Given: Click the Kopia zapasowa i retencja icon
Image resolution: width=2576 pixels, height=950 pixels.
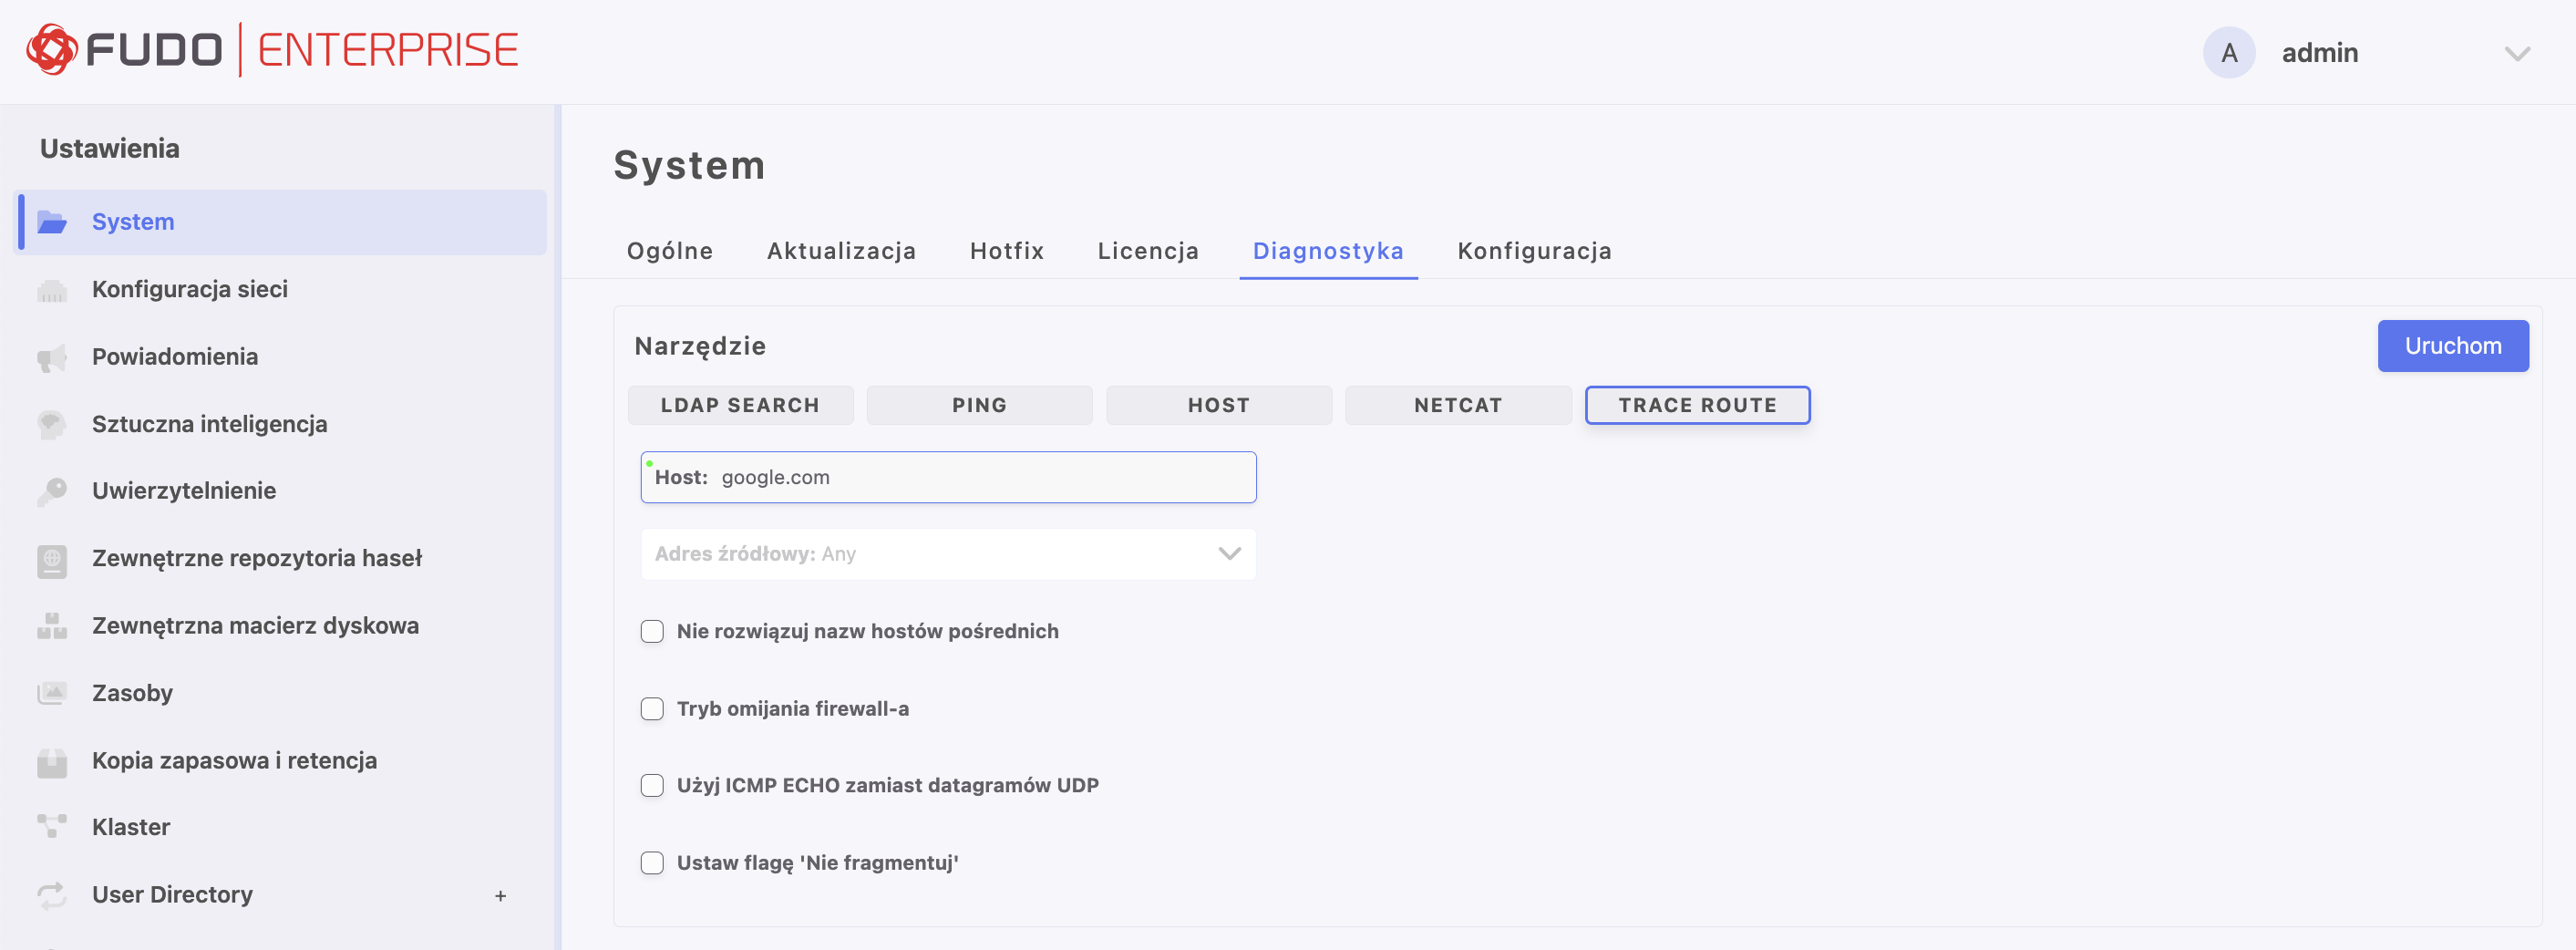Looking at the screenshot, I should pos(52,761).
